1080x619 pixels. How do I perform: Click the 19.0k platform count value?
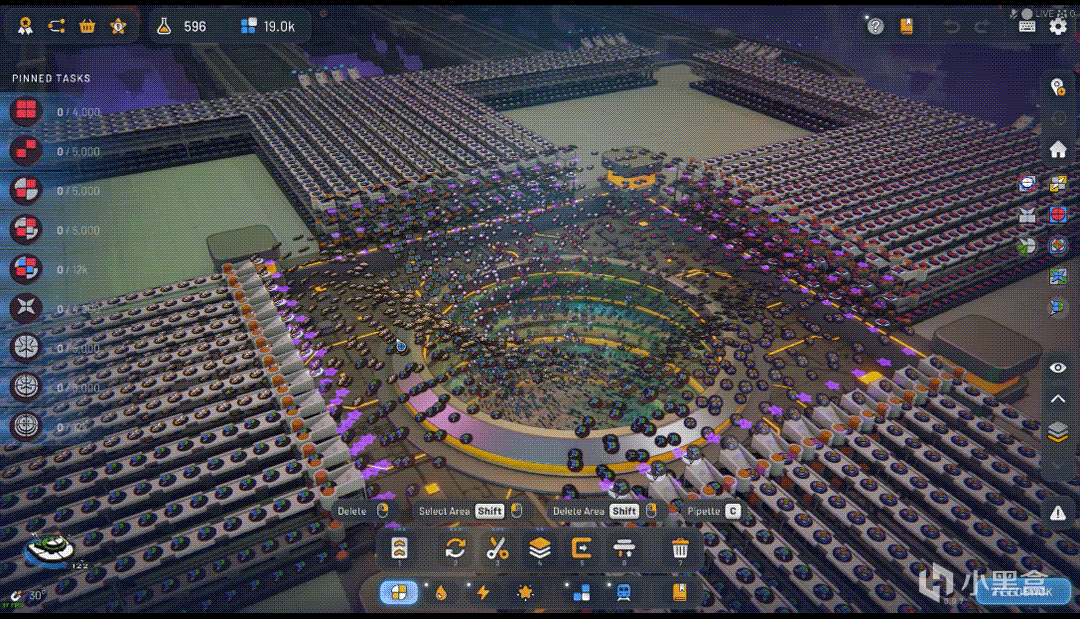coord(279,26)
